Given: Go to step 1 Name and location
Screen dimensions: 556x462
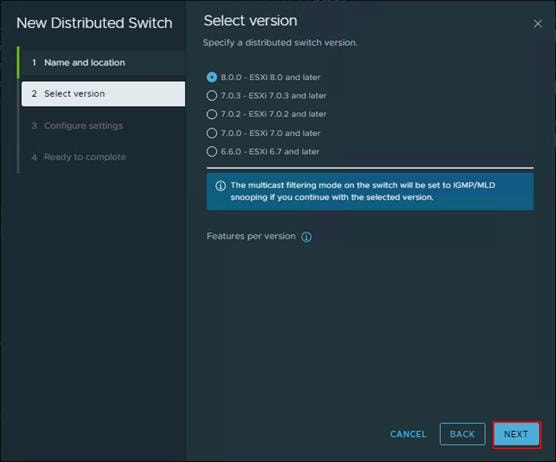Looking at the screenshot, I should (x=103, y=63).
